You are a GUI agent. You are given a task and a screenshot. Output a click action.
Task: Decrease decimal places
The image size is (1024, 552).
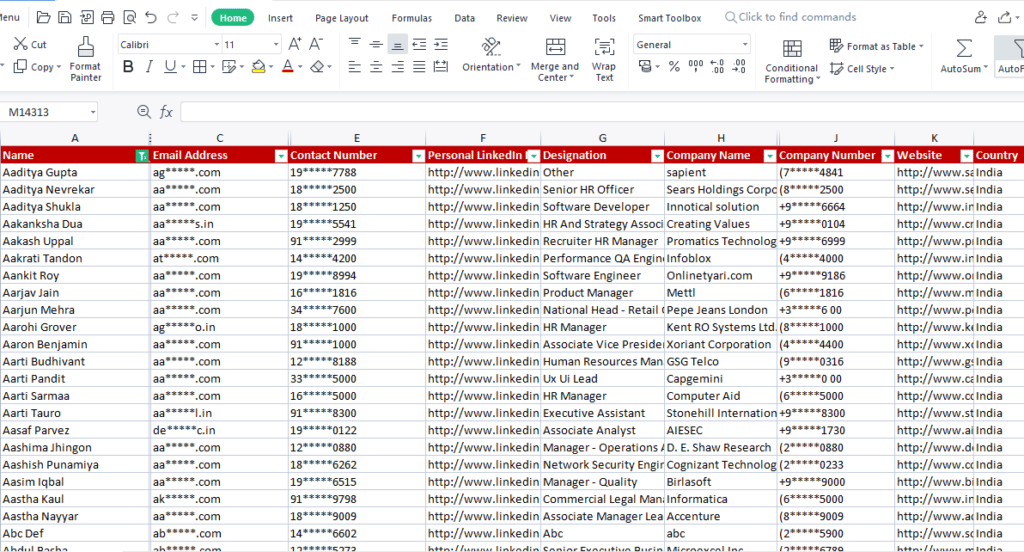tap(739, 67)
